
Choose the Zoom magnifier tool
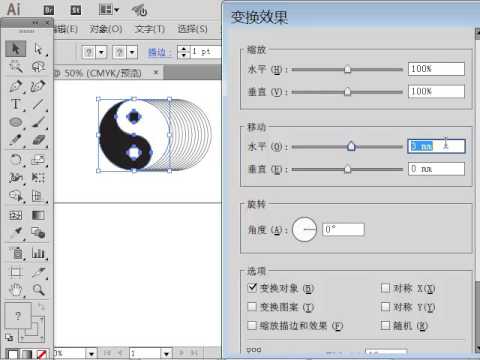(38, 290)
